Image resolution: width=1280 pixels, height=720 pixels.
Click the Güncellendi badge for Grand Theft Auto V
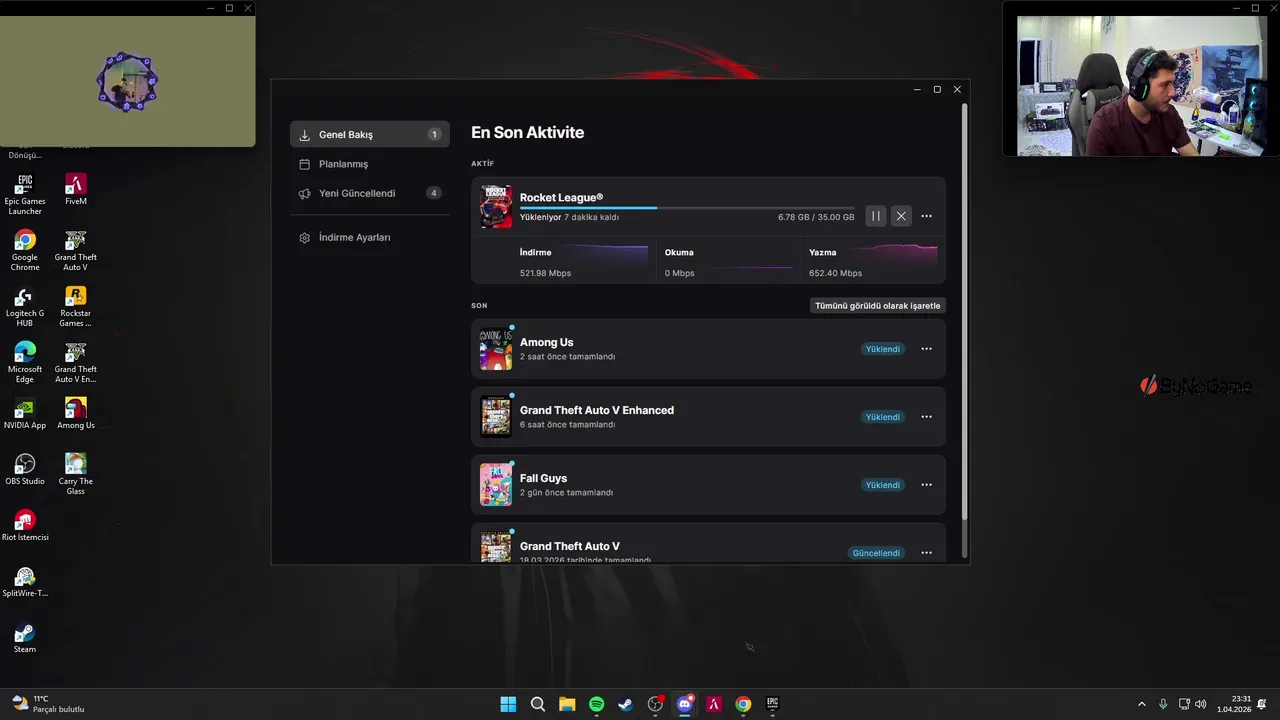coord(876,553)
